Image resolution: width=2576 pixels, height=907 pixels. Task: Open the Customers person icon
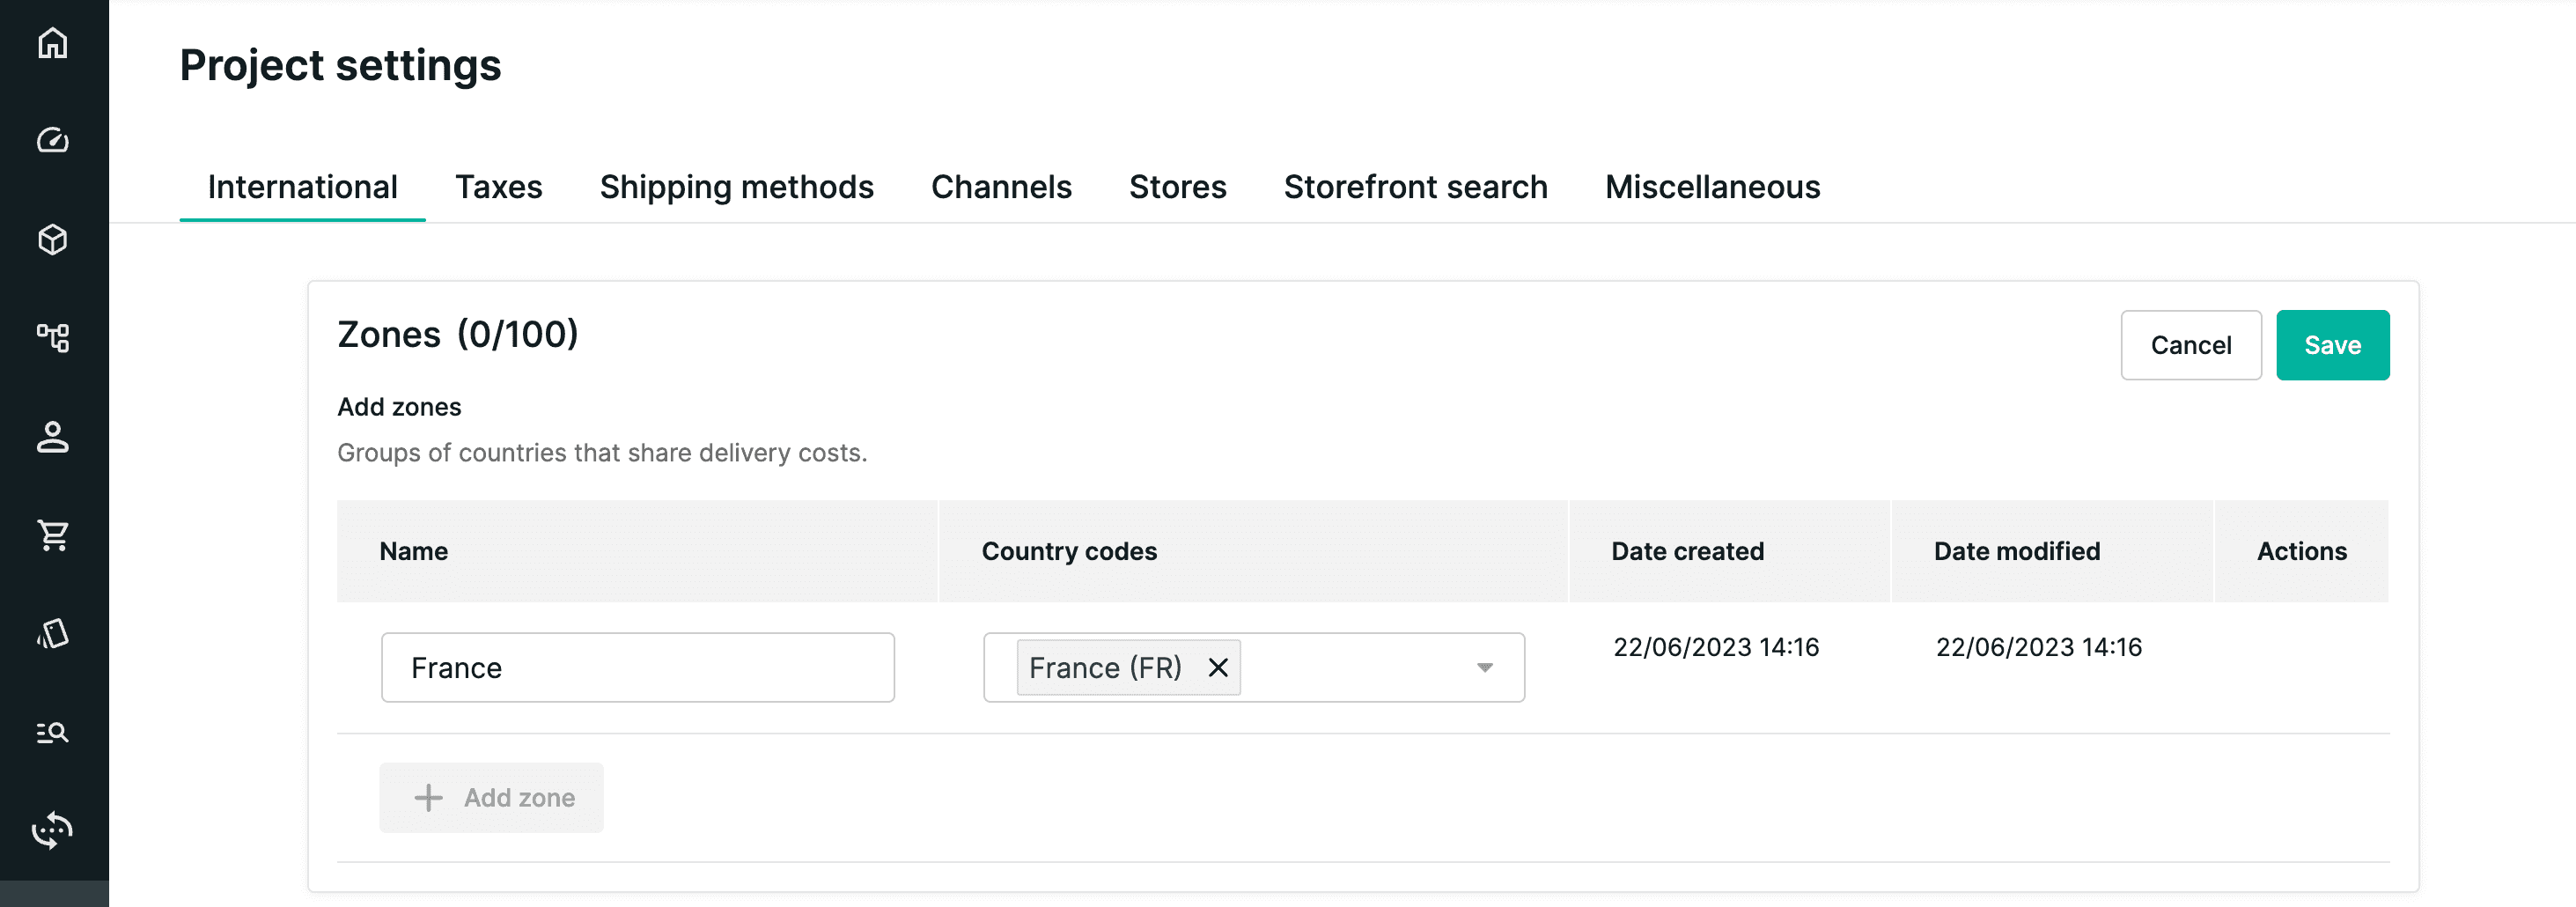tap(53, 436)
